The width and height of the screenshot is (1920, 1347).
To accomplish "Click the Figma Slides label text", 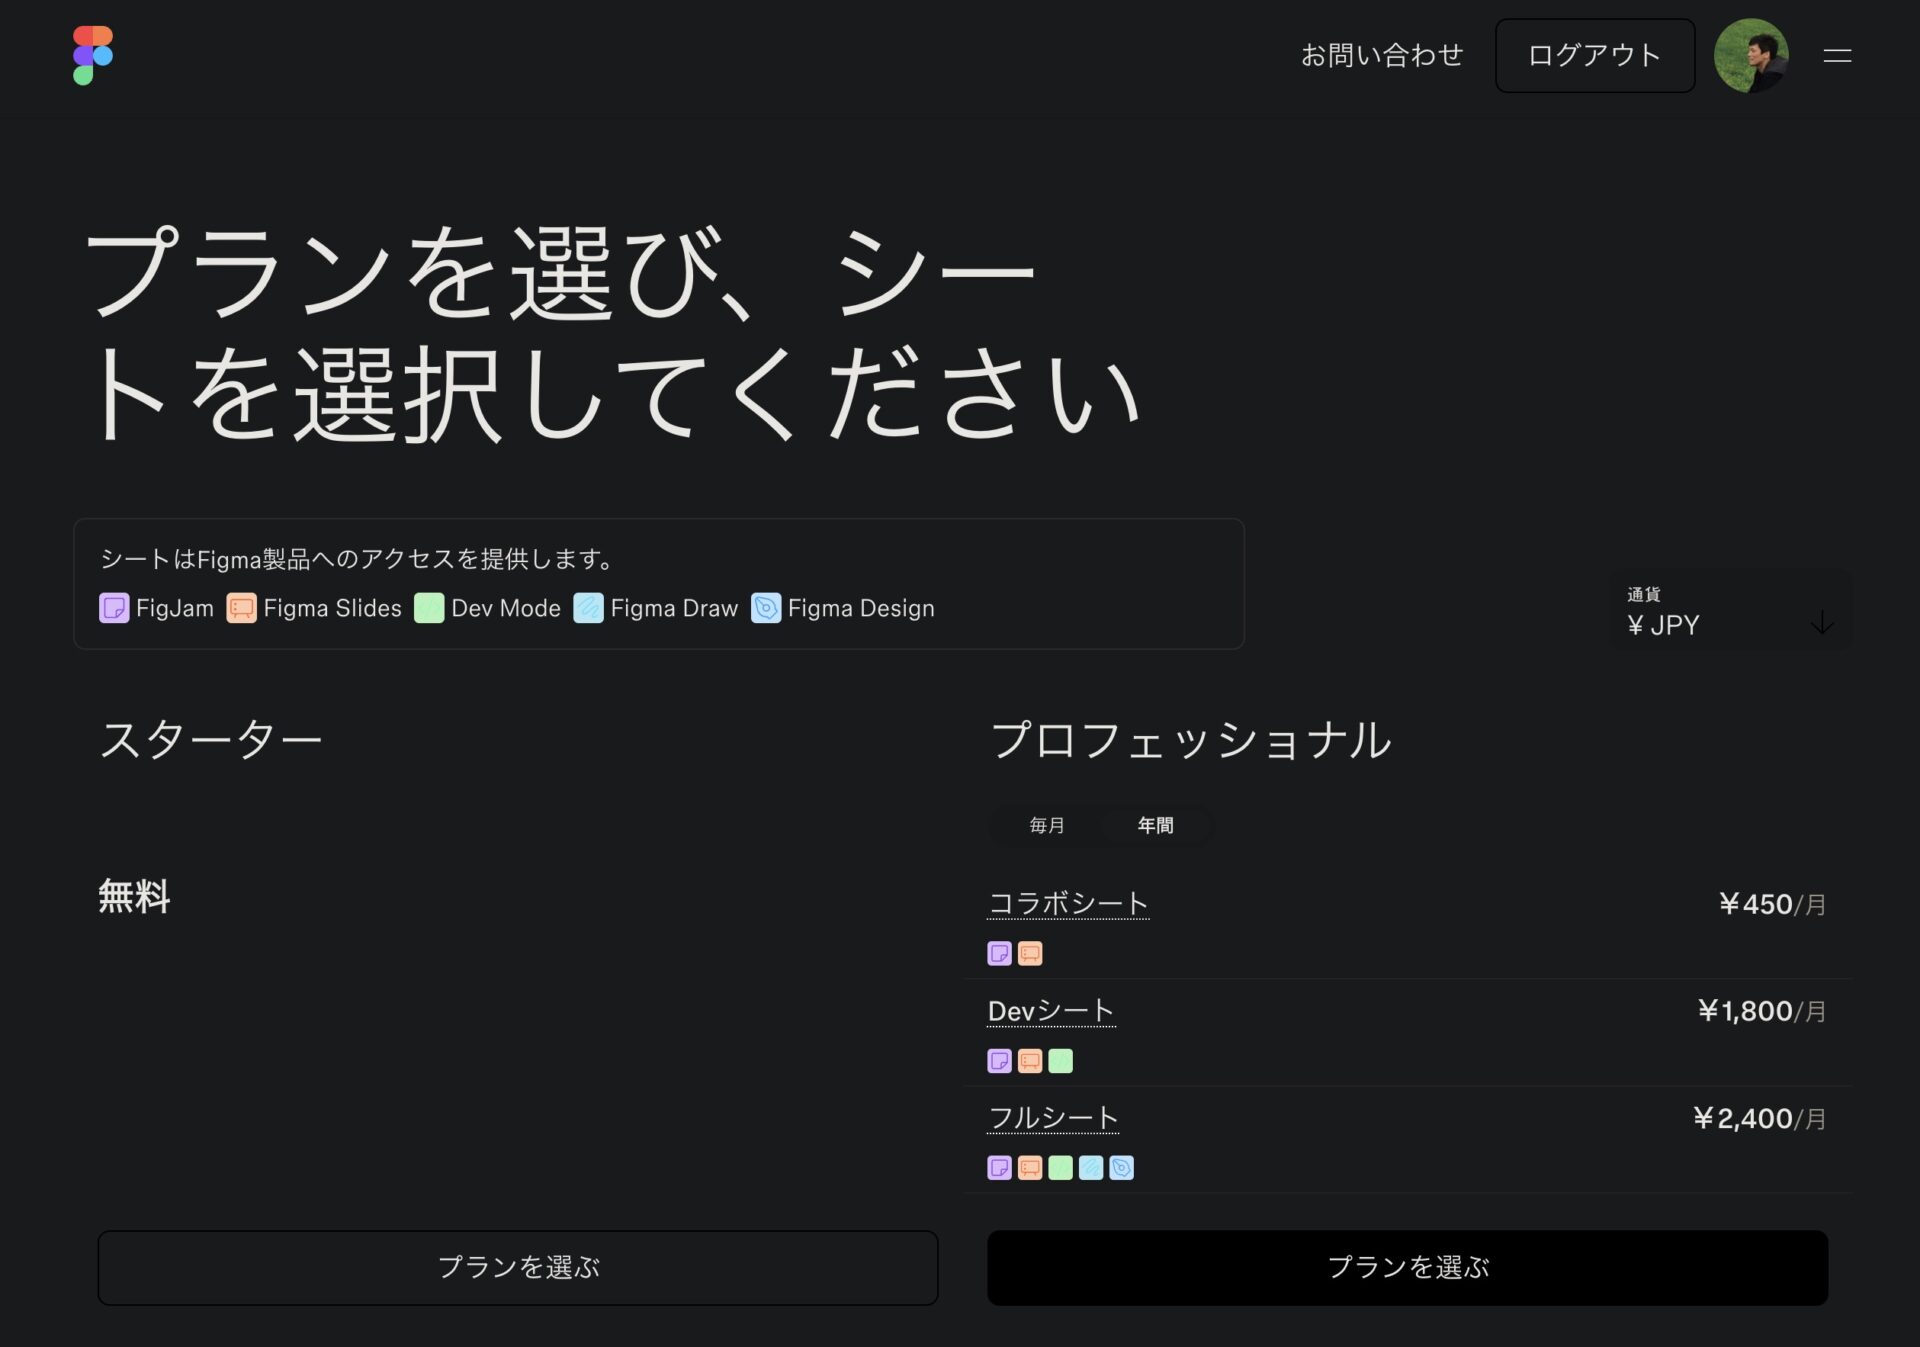I will click(333, 608).
